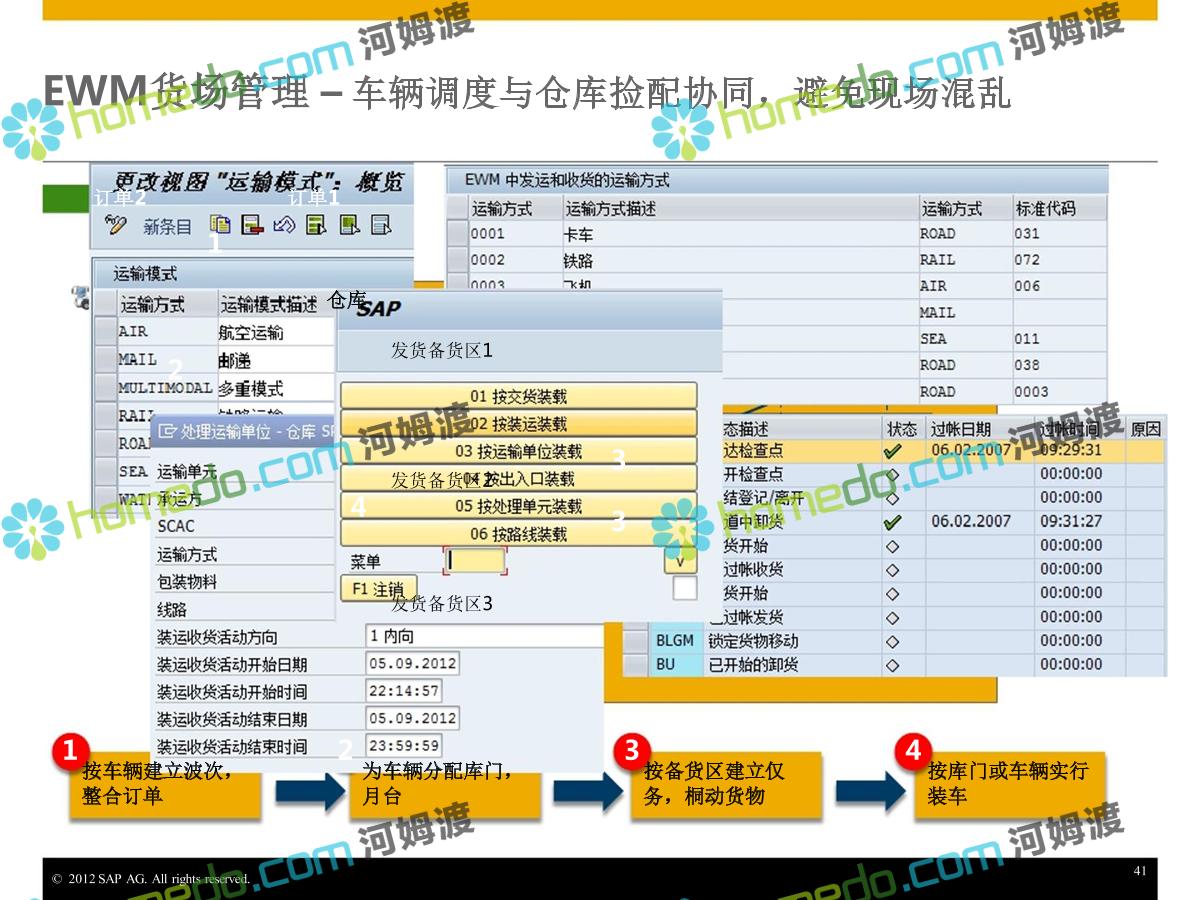Click the delete row icon with red minus
The image size is (1200, 900).
click(252, 225)
